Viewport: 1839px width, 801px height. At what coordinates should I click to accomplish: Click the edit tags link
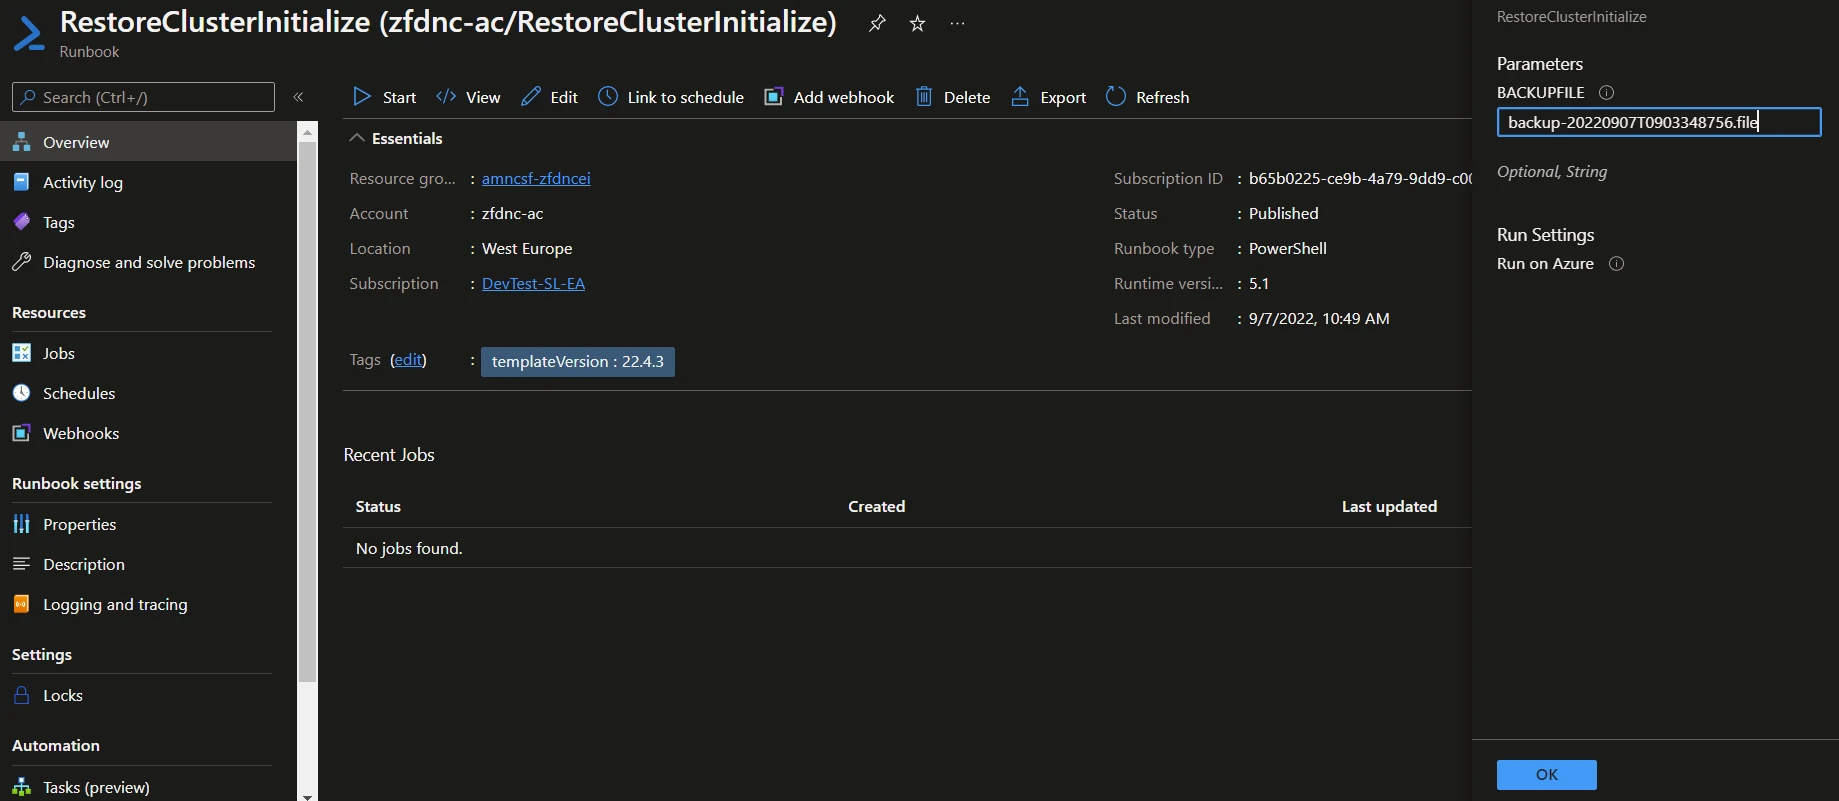[408, 360]
